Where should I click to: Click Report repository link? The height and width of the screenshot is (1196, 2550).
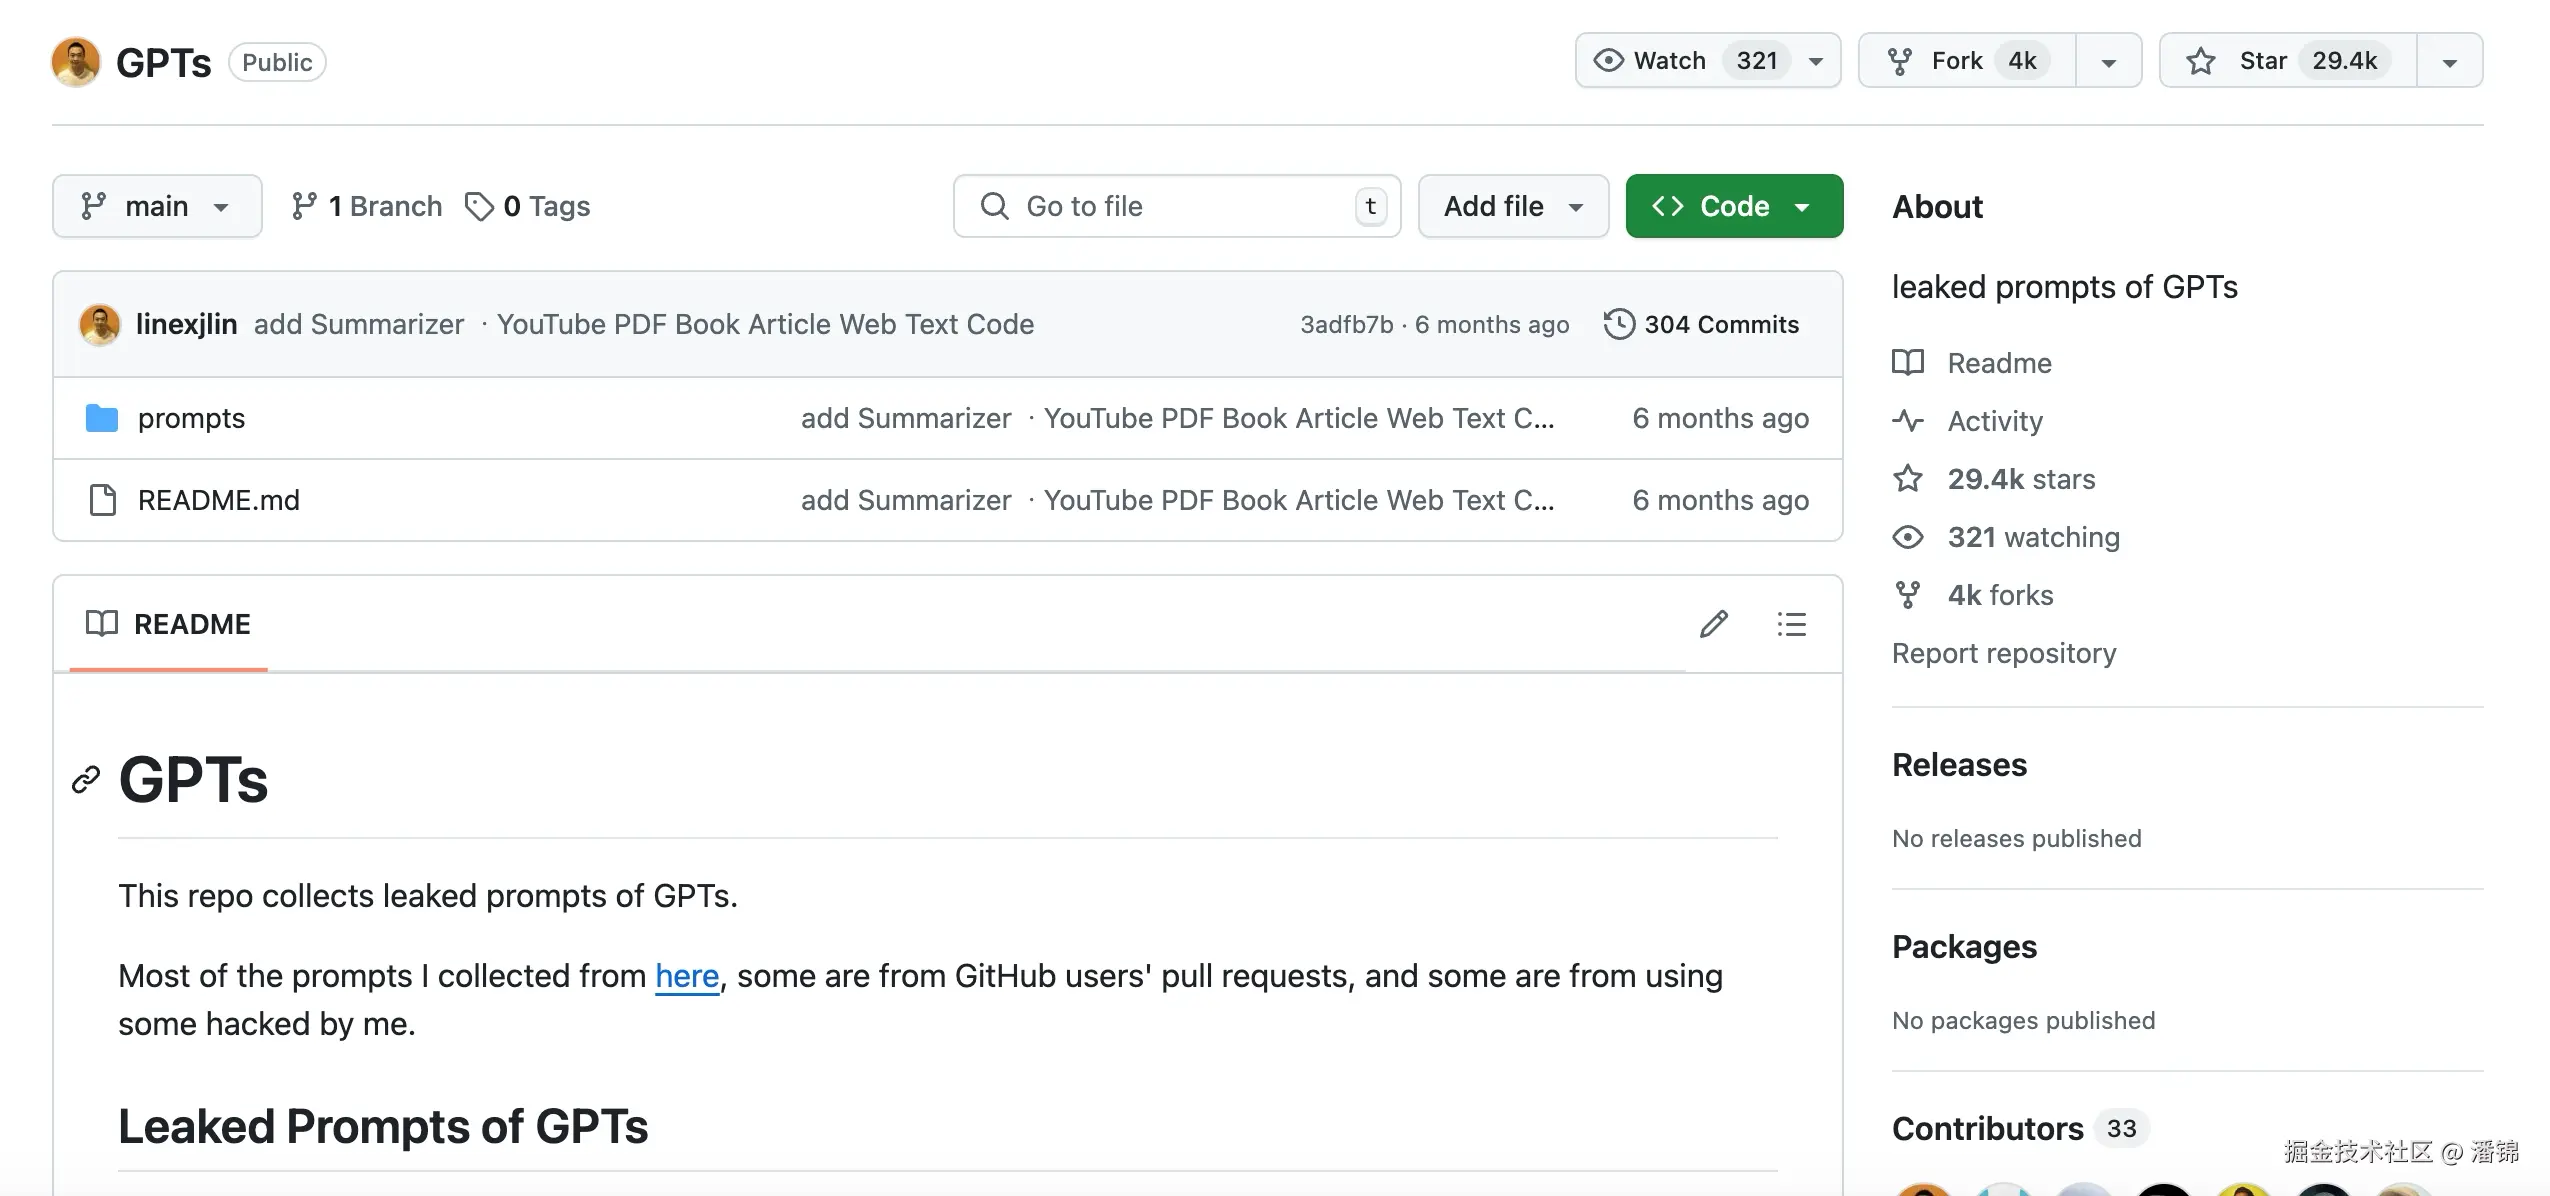[x=2003, y=653]
